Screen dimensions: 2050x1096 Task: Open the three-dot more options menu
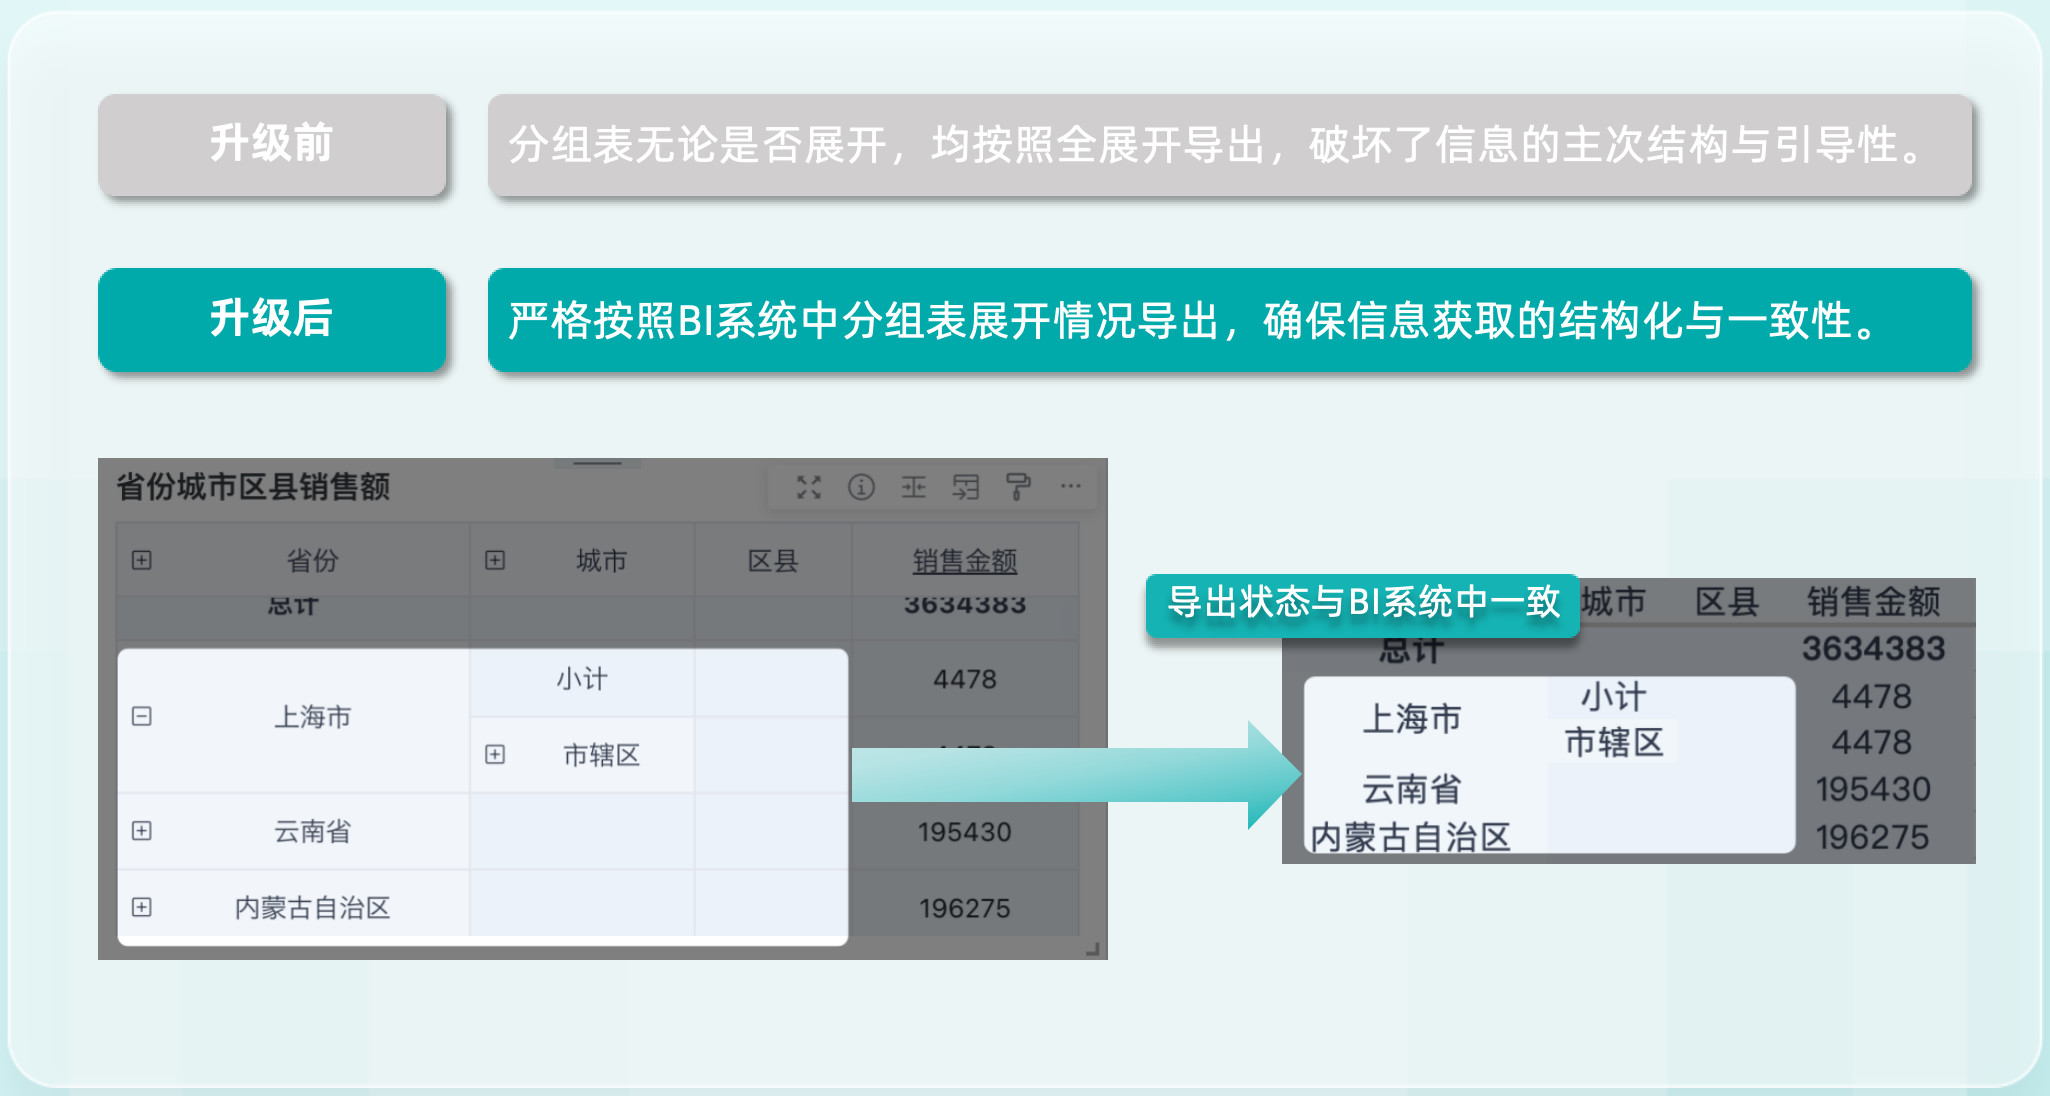(1071, 487)
